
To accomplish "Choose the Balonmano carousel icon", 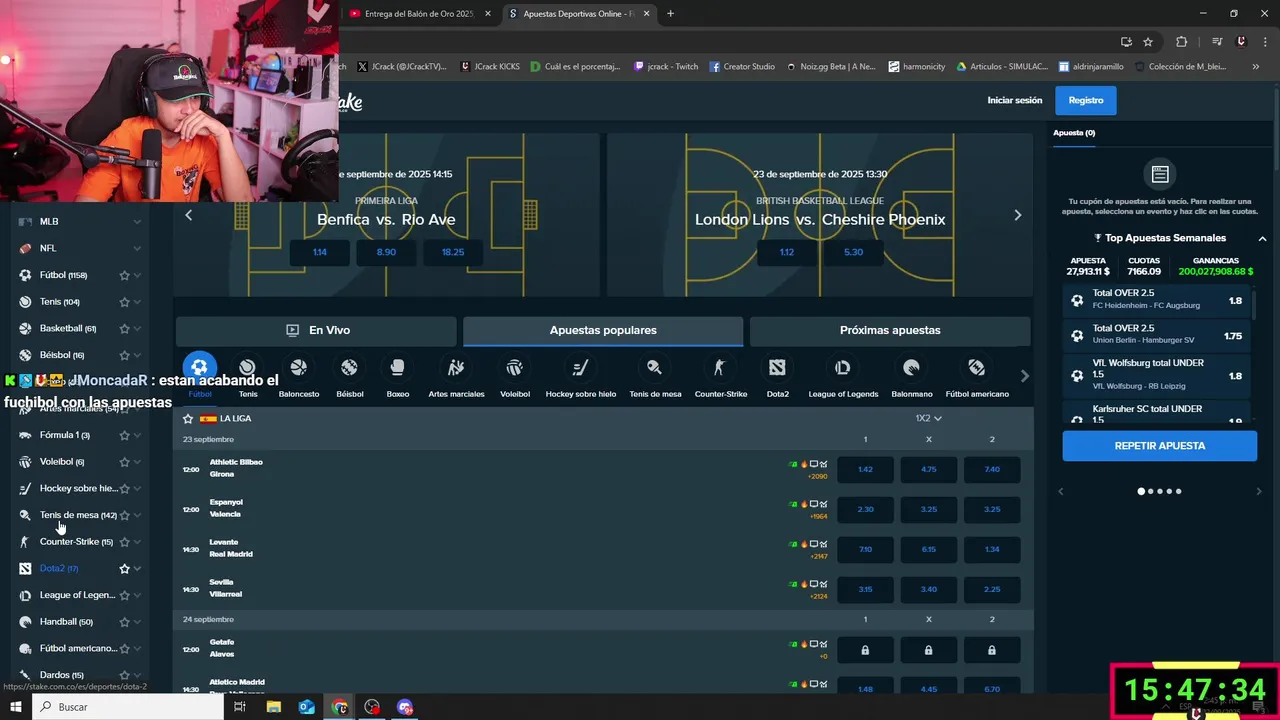I will click(x=911, y=367).
